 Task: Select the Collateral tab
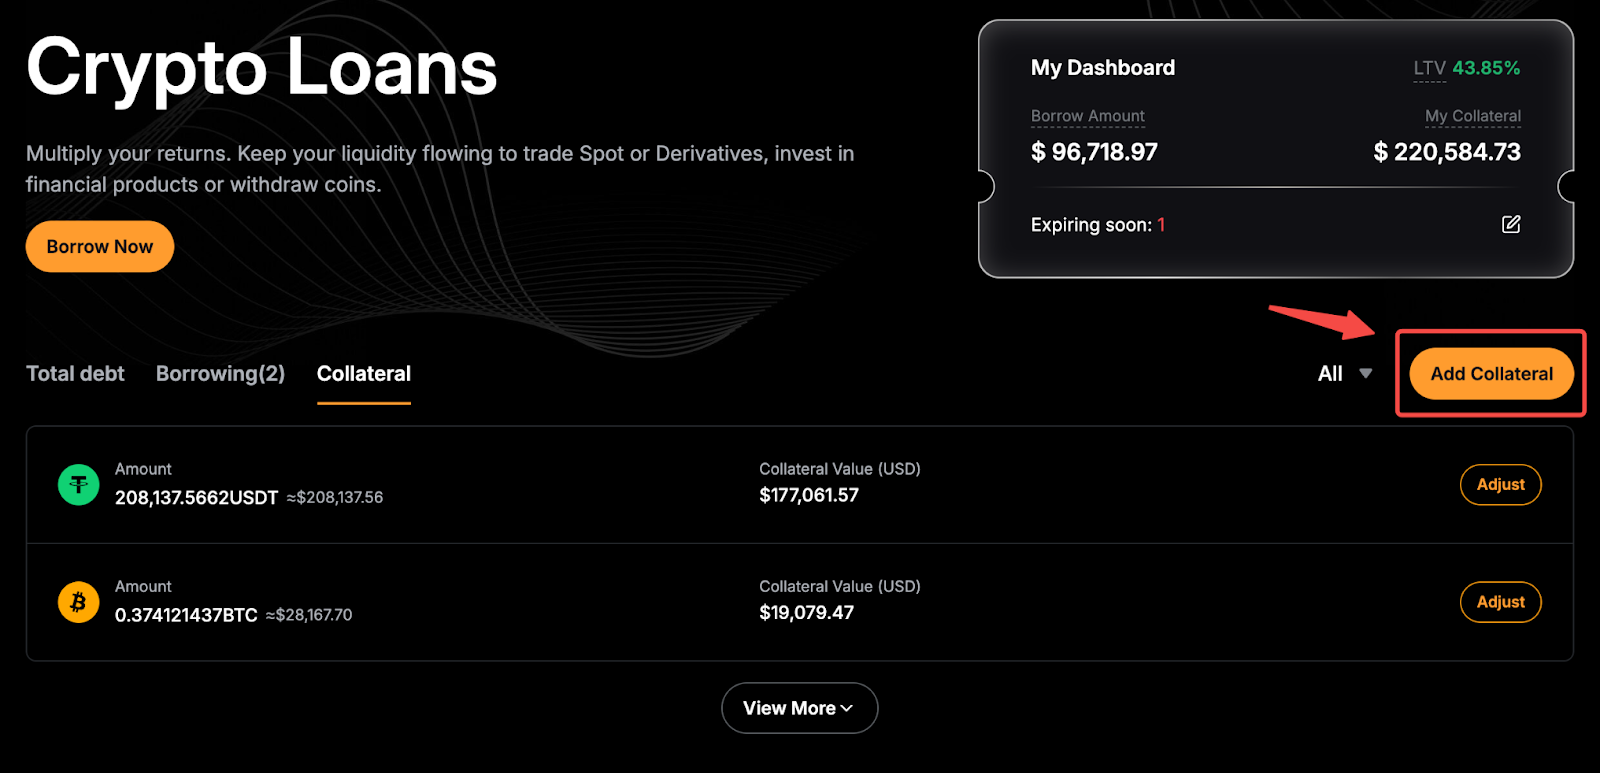click(363, 374)
